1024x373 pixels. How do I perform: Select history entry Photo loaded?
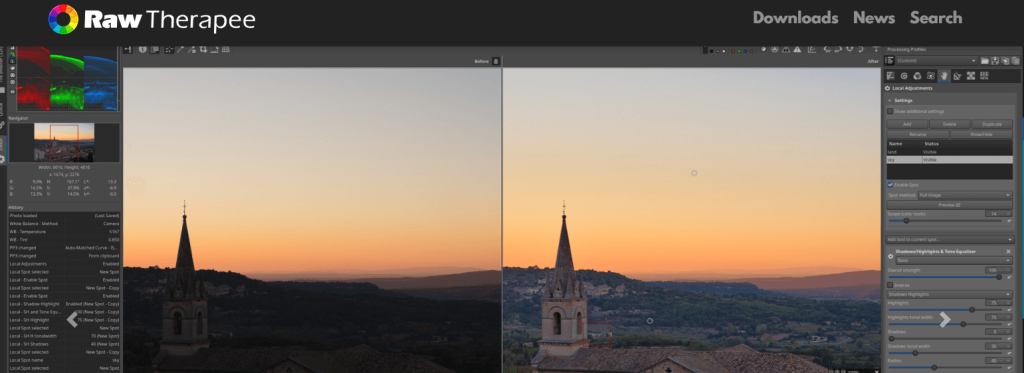pos(64,216)
